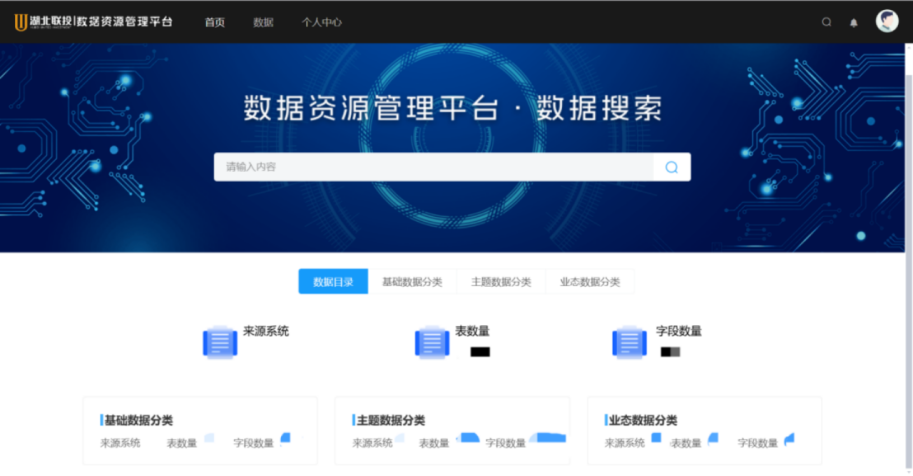Switch to the 主题数据分类 tab
The height and width of the screenshot is (476, 913).
(501, 282)
